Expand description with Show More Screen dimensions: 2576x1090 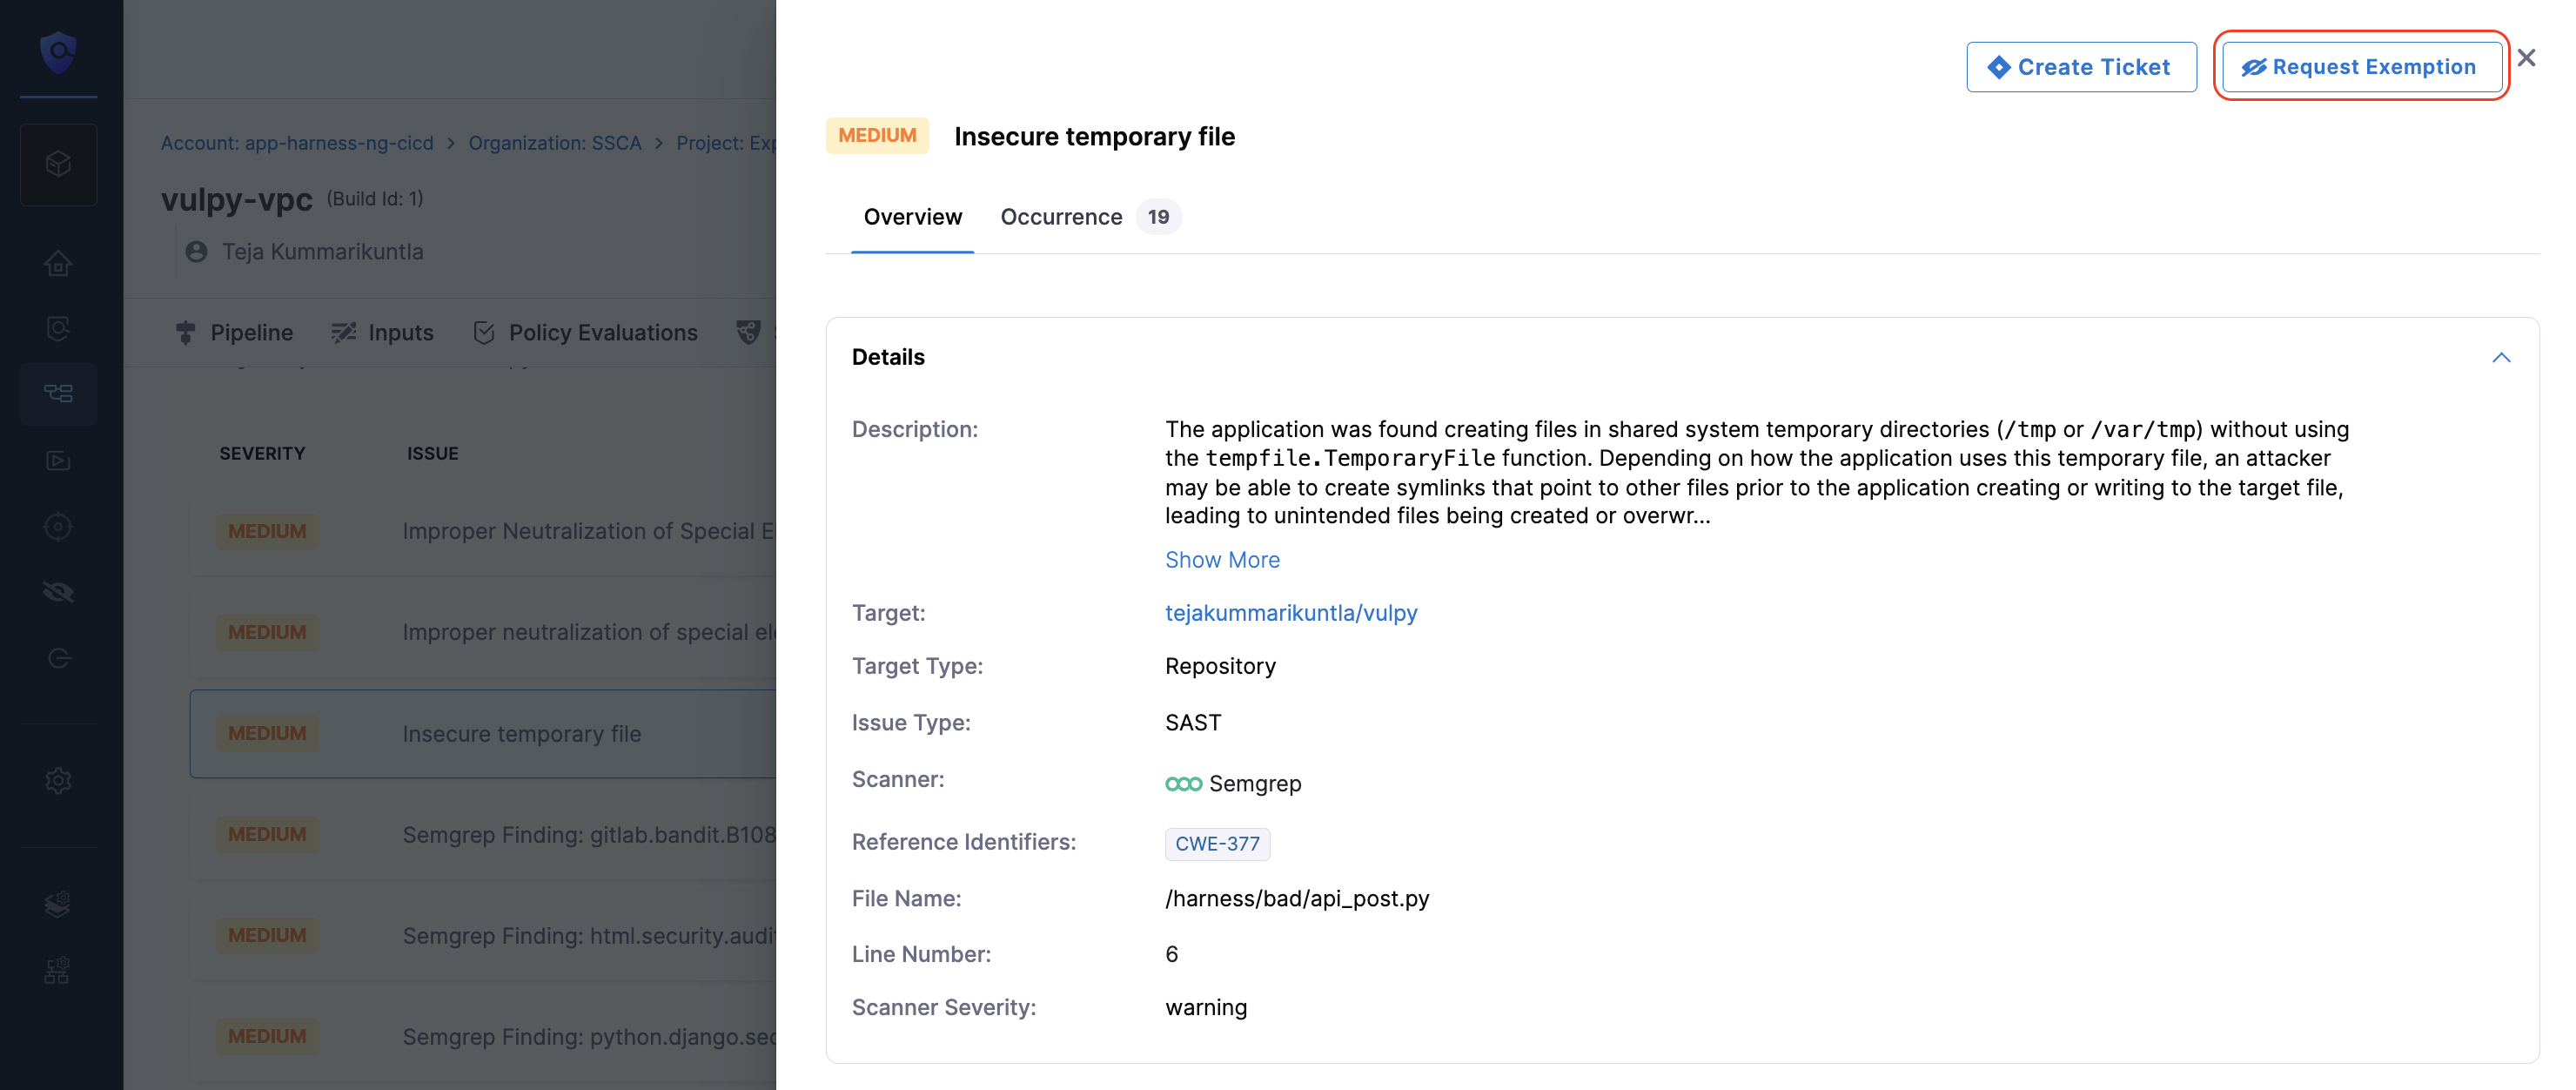pyautogui.click(x=1221, y=560)
